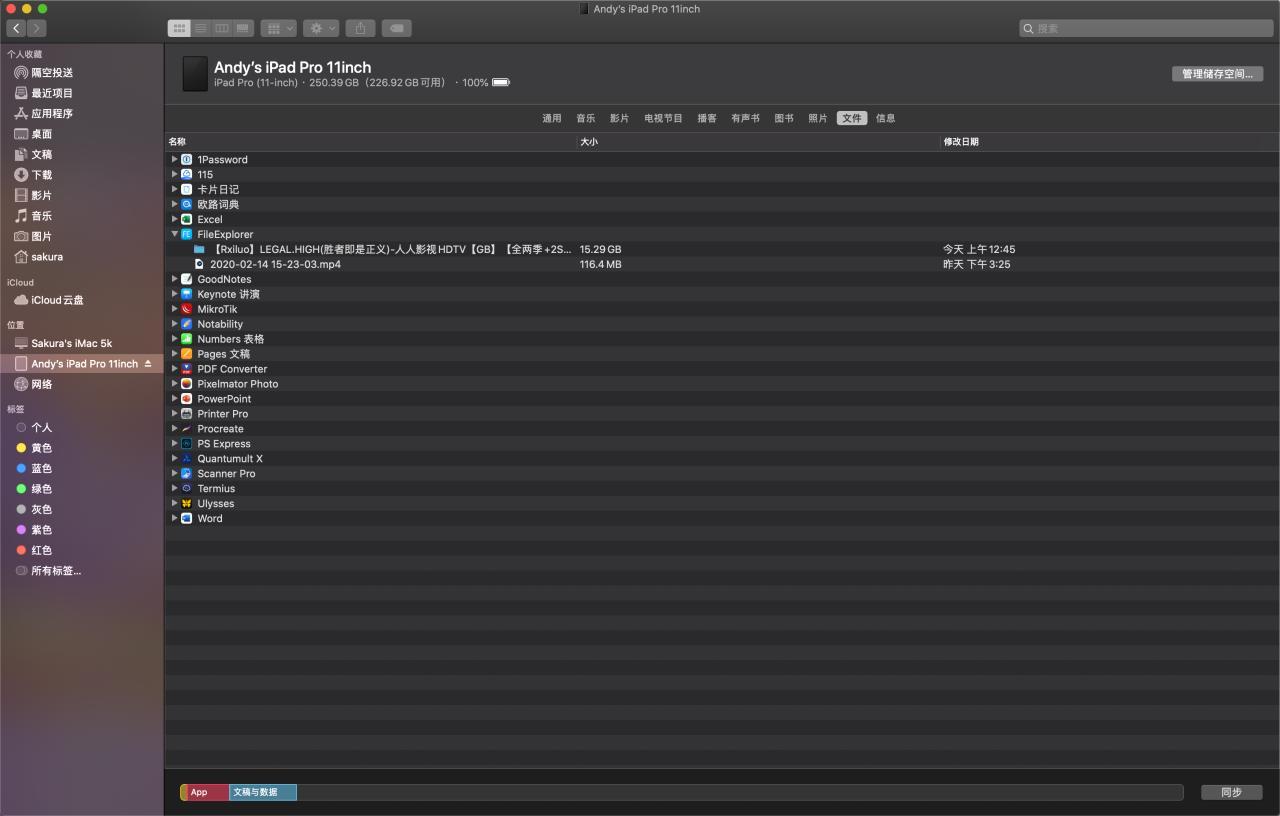Expand the GoodNotes app files

click(174, 279)
